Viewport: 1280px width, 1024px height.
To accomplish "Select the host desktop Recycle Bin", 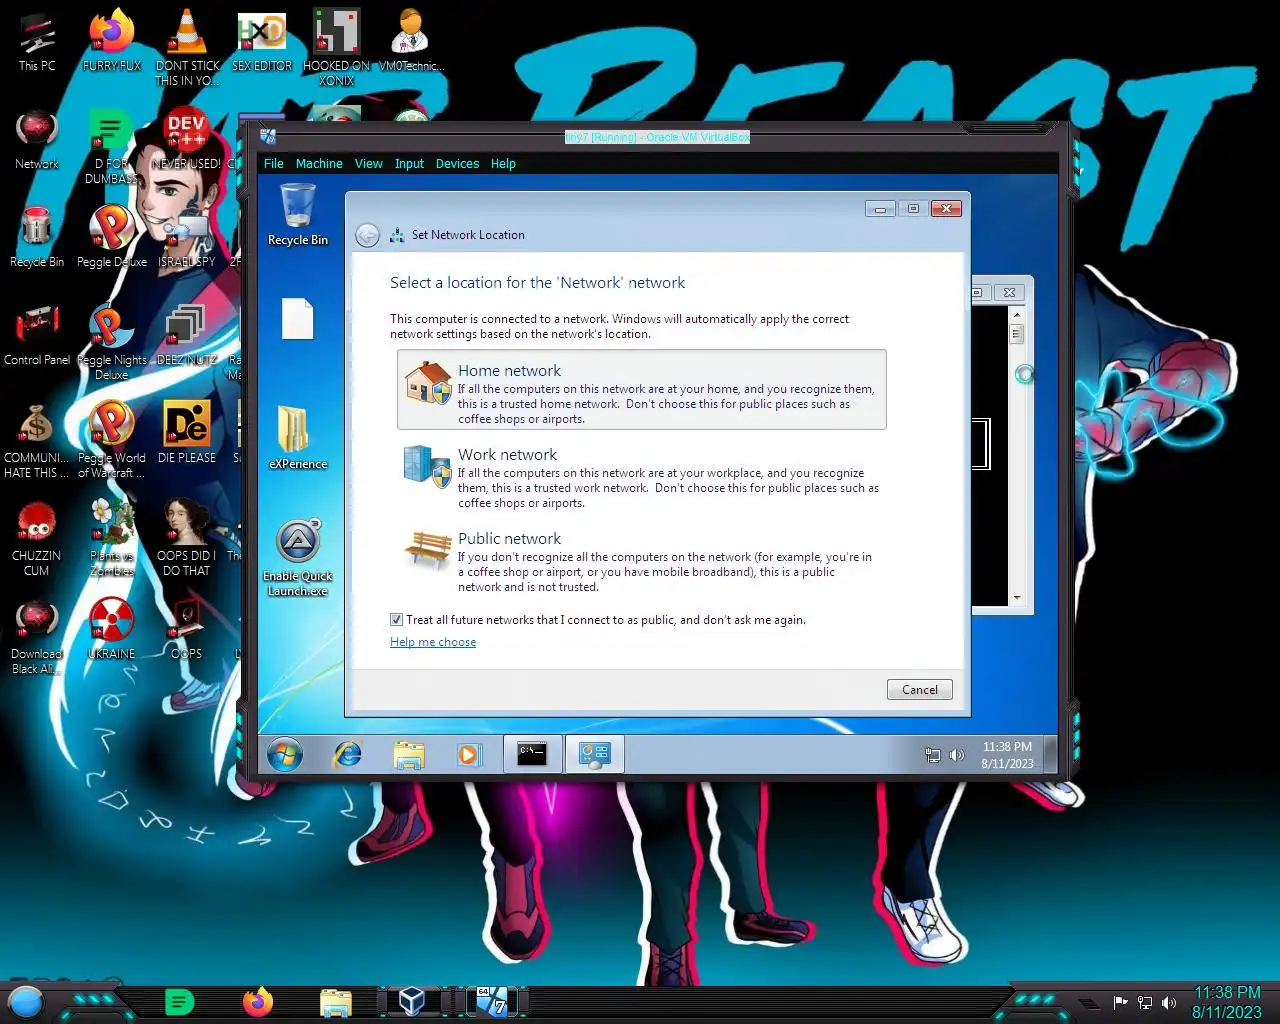I will (x=37, y=237).
